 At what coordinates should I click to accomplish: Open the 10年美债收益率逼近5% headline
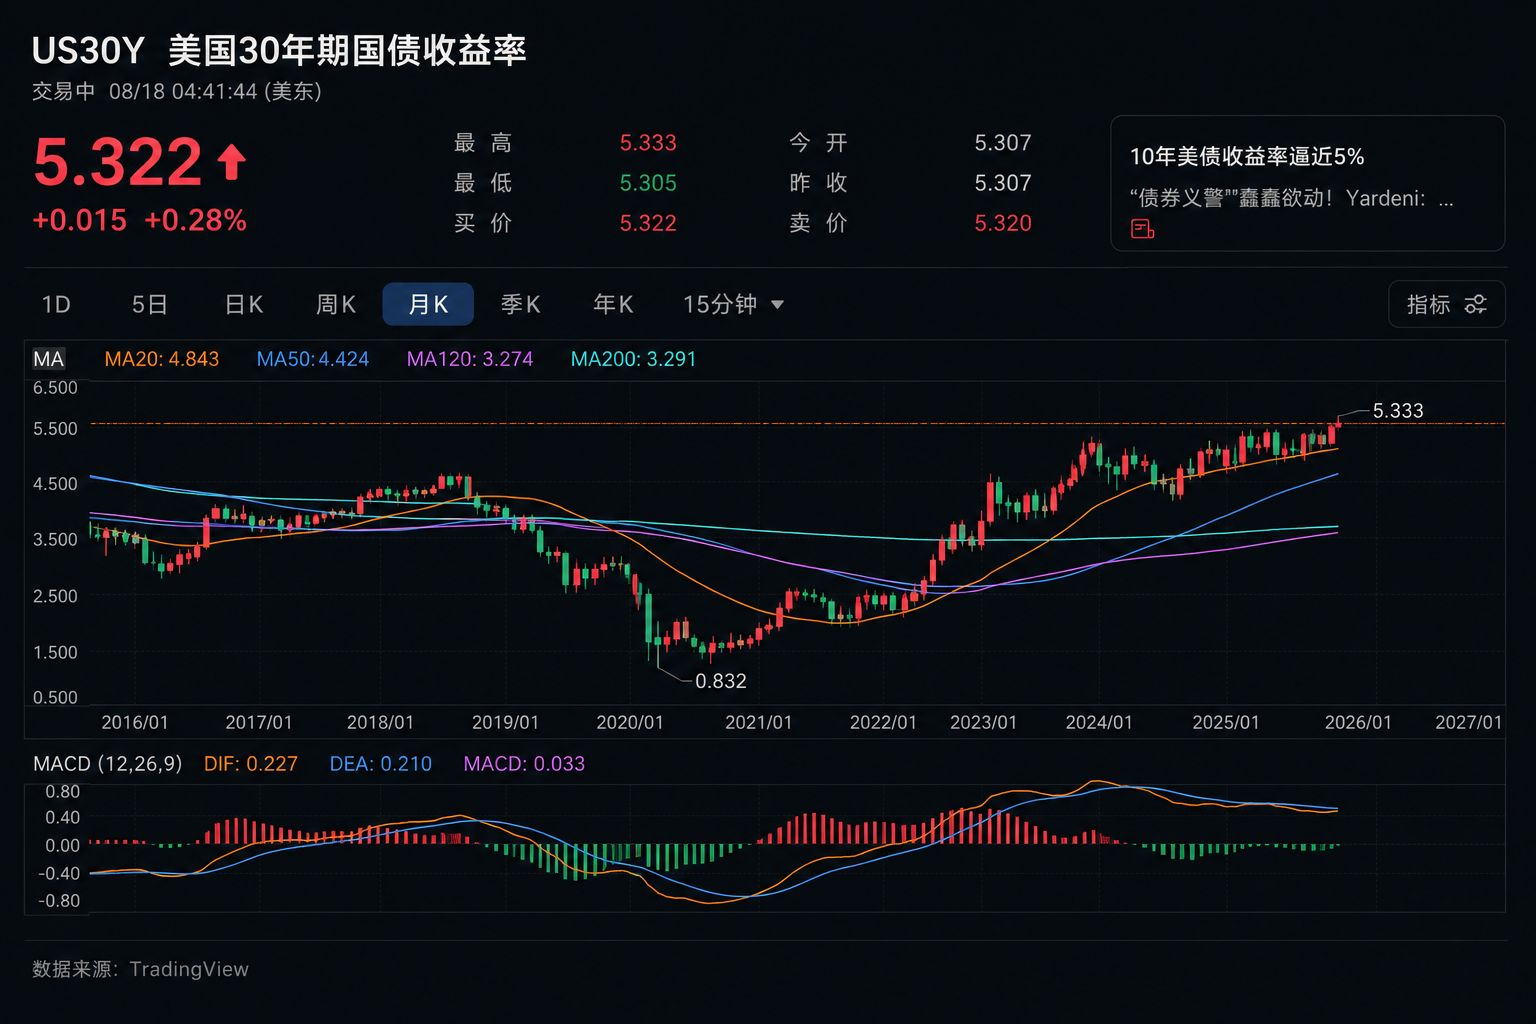click(1247, 157)
